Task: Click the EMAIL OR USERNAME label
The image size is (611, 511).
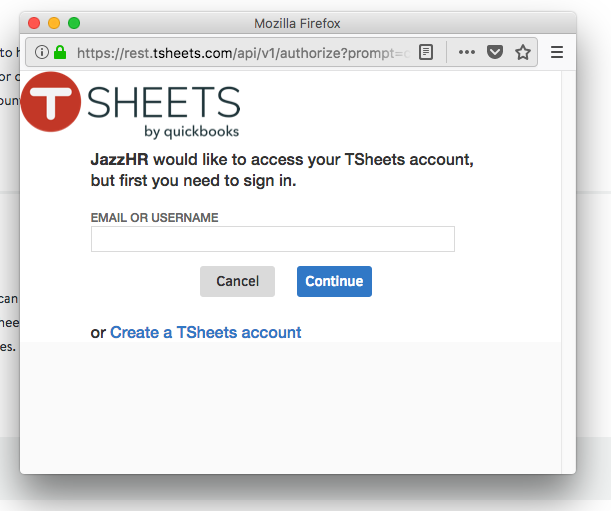Action: pos(154,217)
